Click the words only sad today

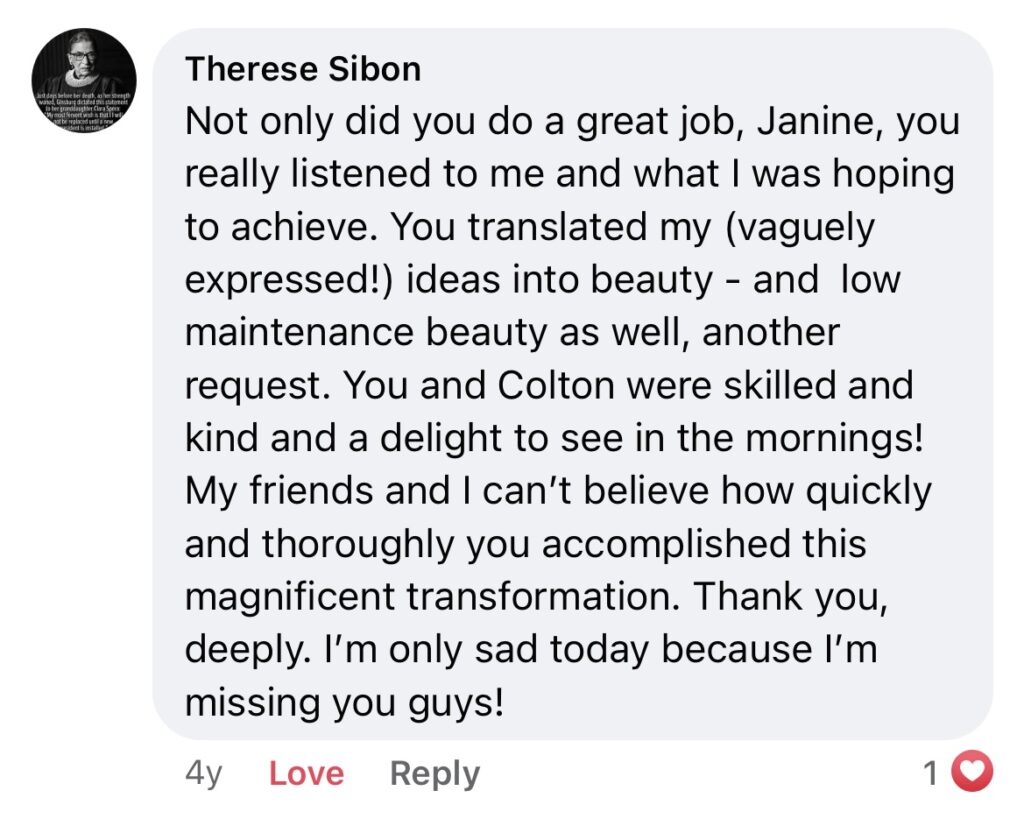[519, 650]
